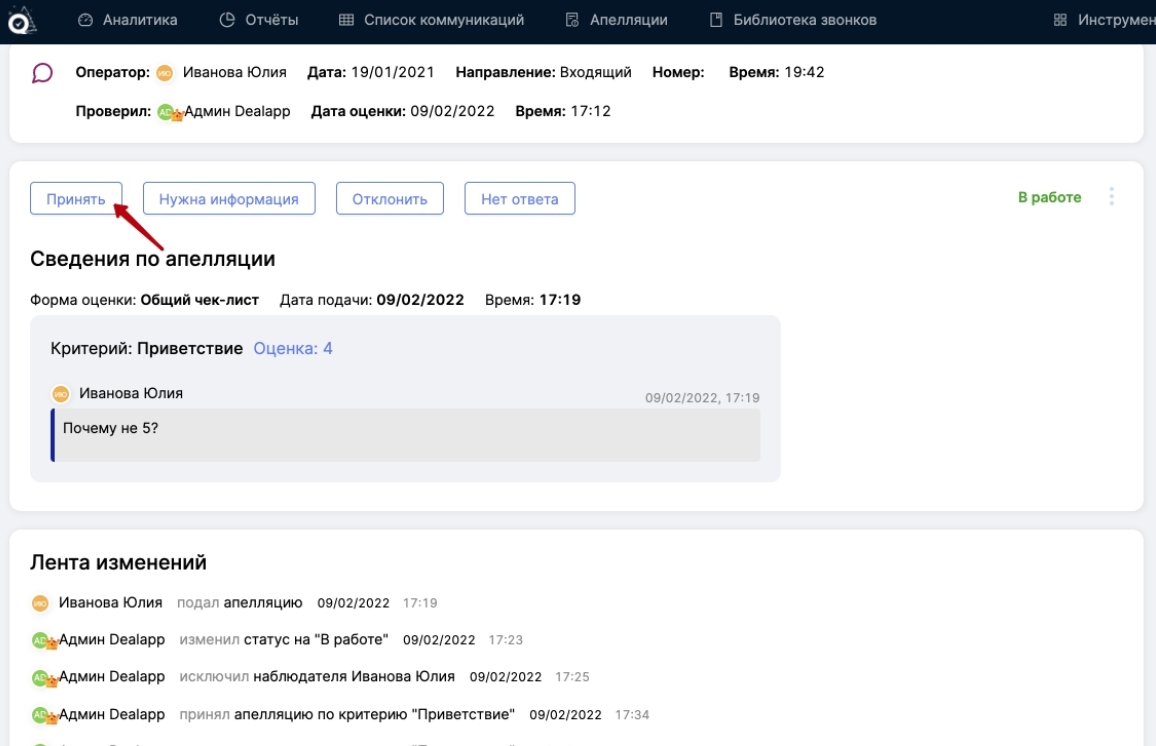
Task: Click Админ Dealapp avatar on status change entry
Action: pyautogui.click(x=42, y=640)
